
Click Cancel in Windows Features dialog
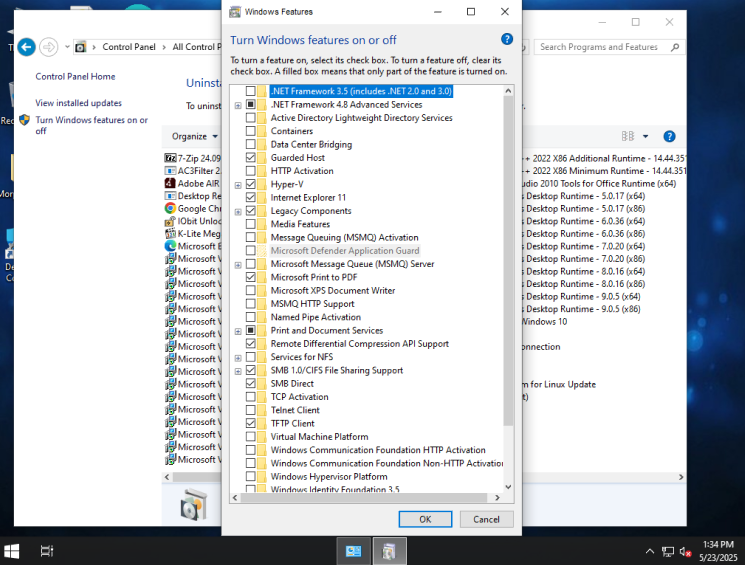487,519
